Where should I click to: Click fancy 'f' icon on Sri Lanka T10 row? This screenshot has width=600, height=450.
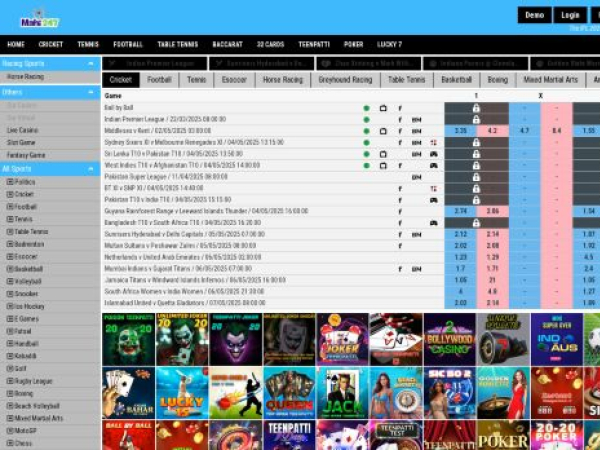[400, 154]
